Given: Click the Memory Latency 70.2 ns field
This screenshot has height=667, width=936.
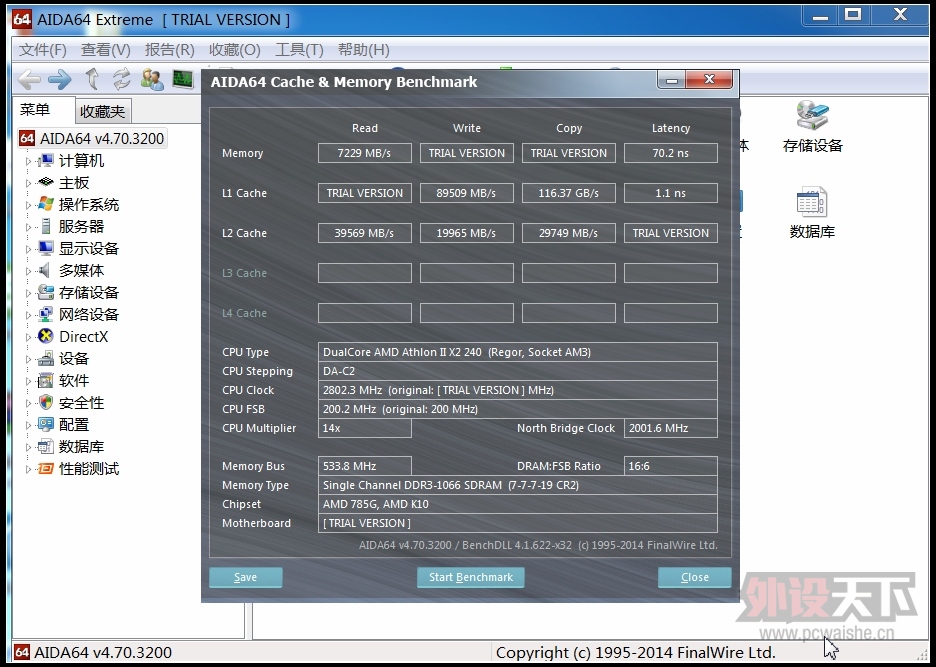Looking at the screenshot, I should point(670,153).
